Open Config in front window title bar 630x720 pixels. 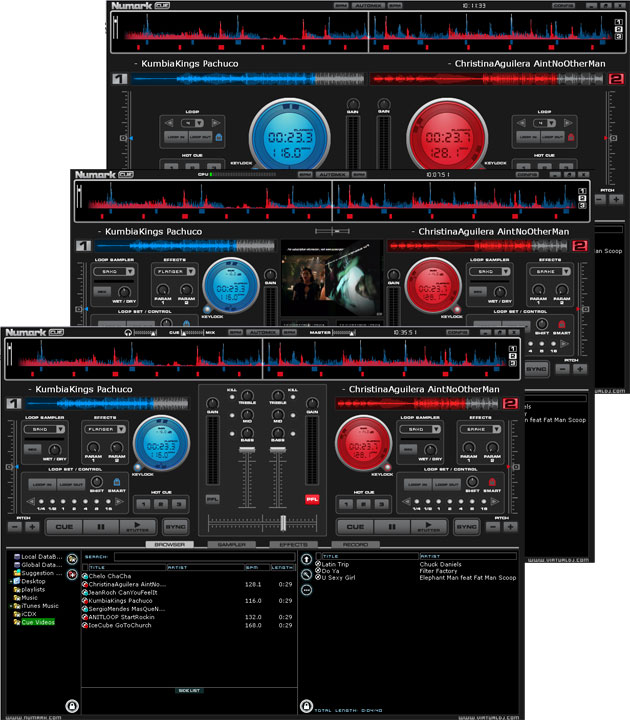pos(458,332)
